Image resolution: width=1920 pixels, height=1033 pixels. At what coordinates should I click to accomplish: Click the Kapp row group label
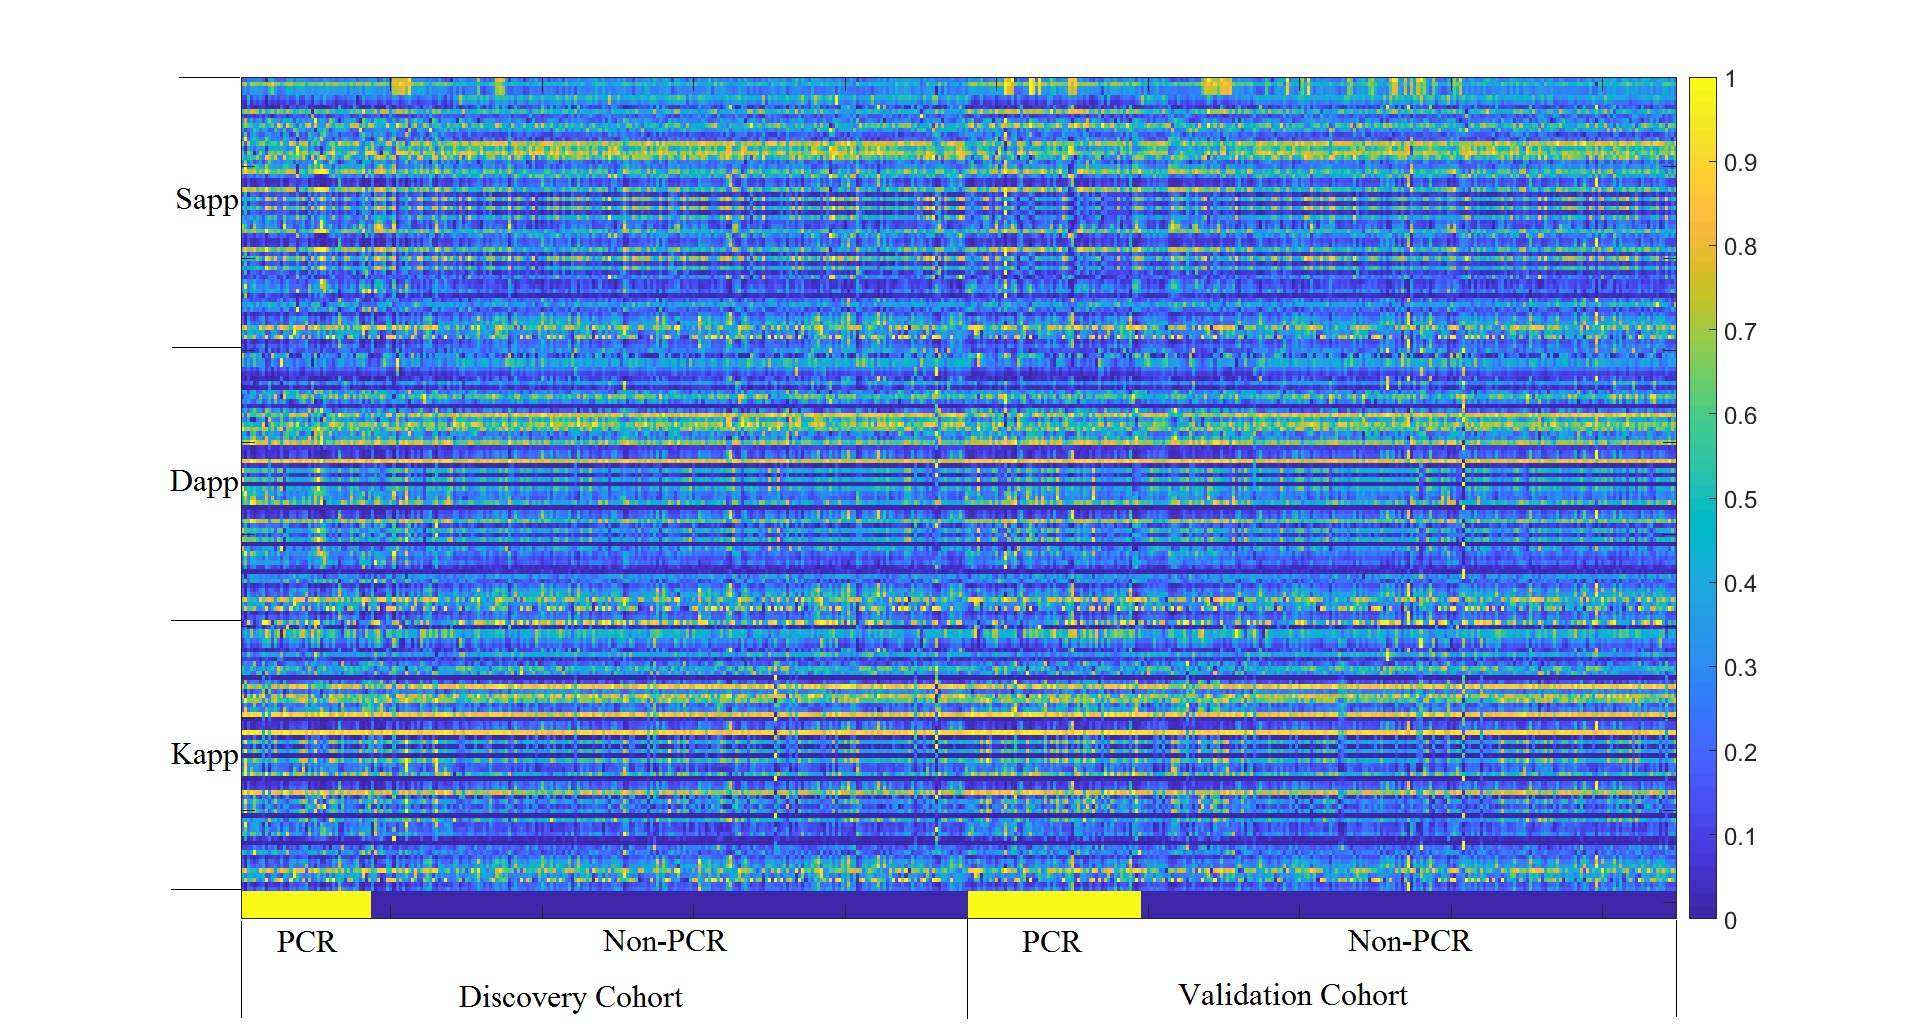204,755
